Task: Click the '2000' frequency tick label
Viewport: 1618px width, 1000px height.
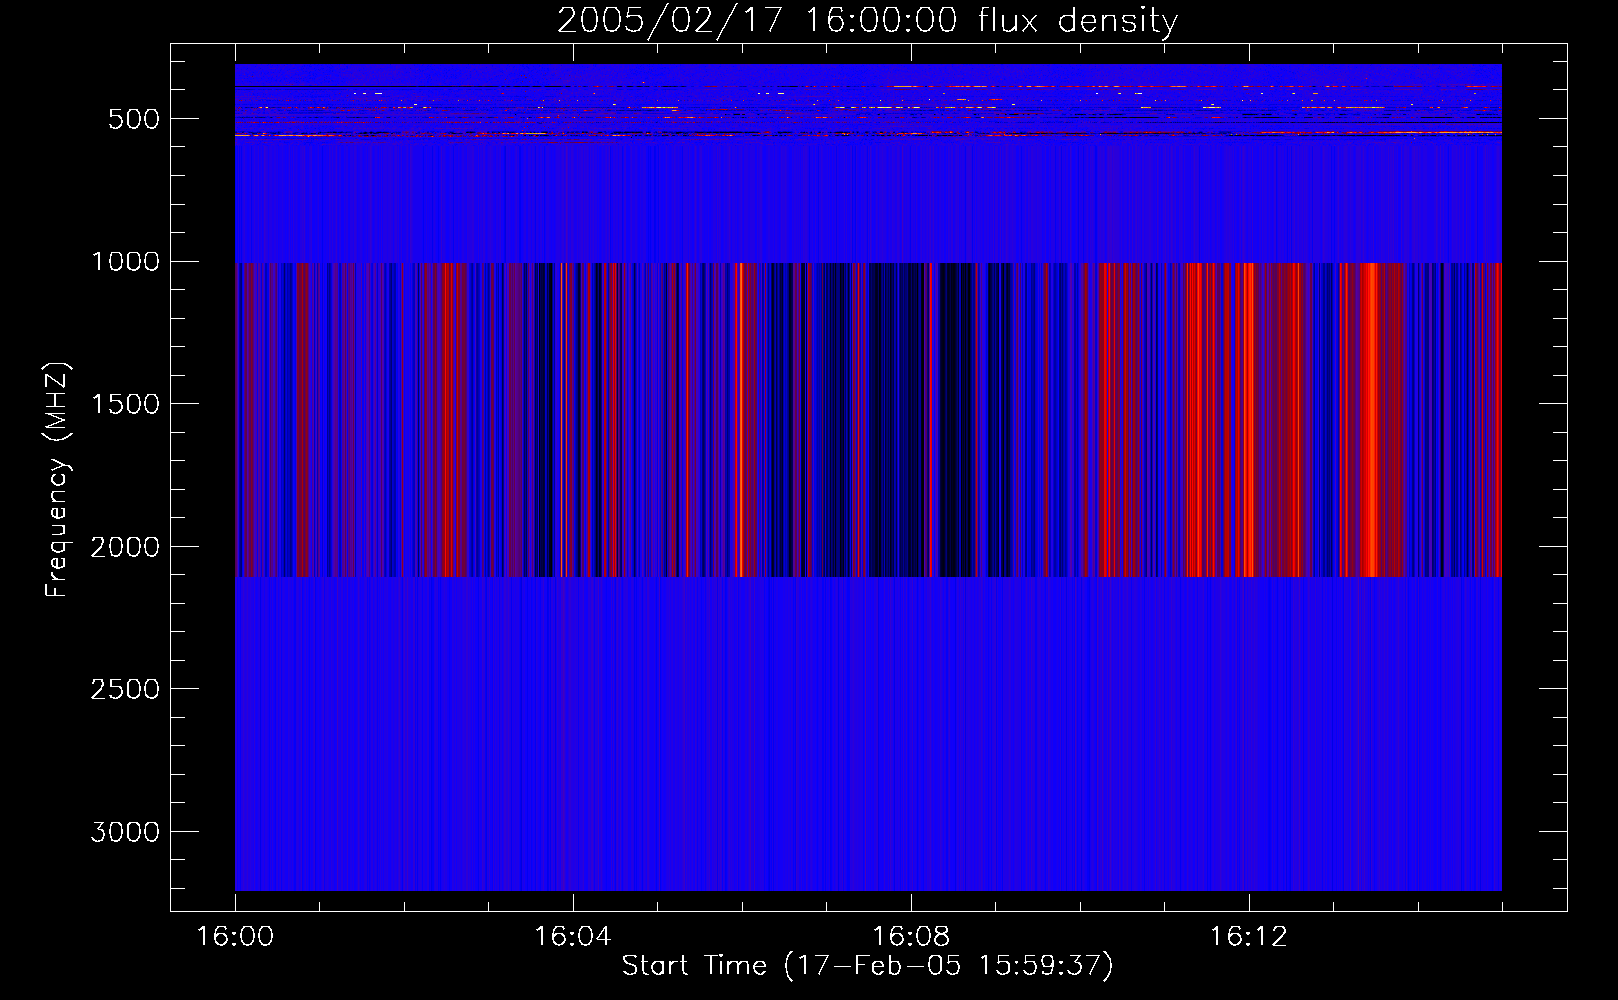Action: [x=125, y=547]
